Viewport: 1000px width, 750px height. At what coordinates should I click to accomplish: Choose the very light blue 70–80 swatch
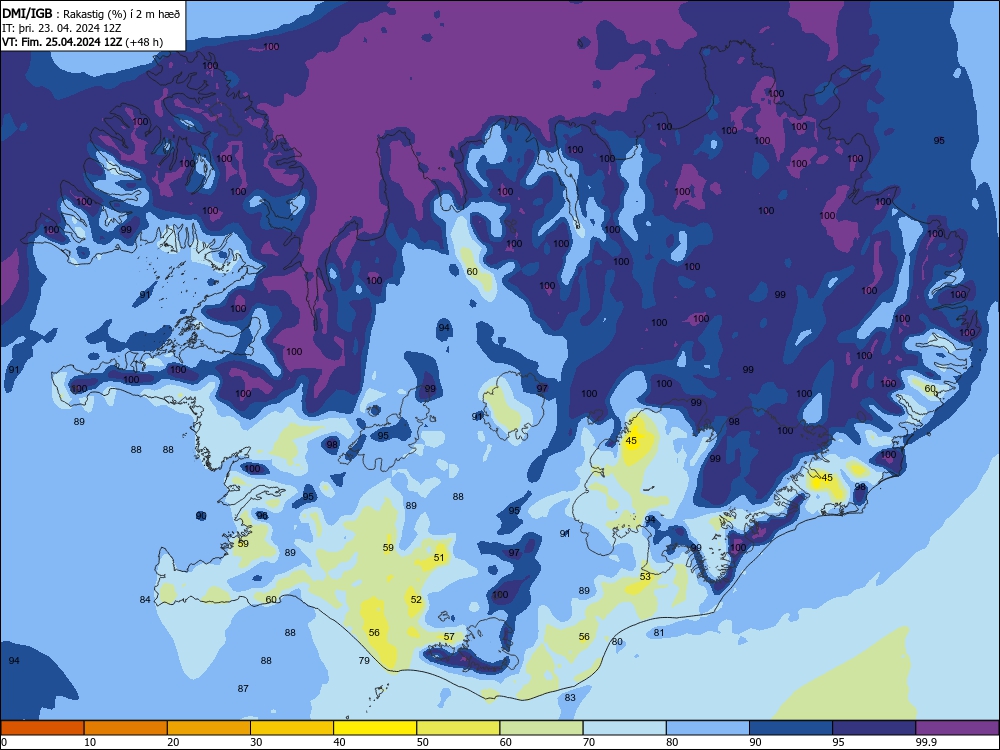(x=624, y=728)
